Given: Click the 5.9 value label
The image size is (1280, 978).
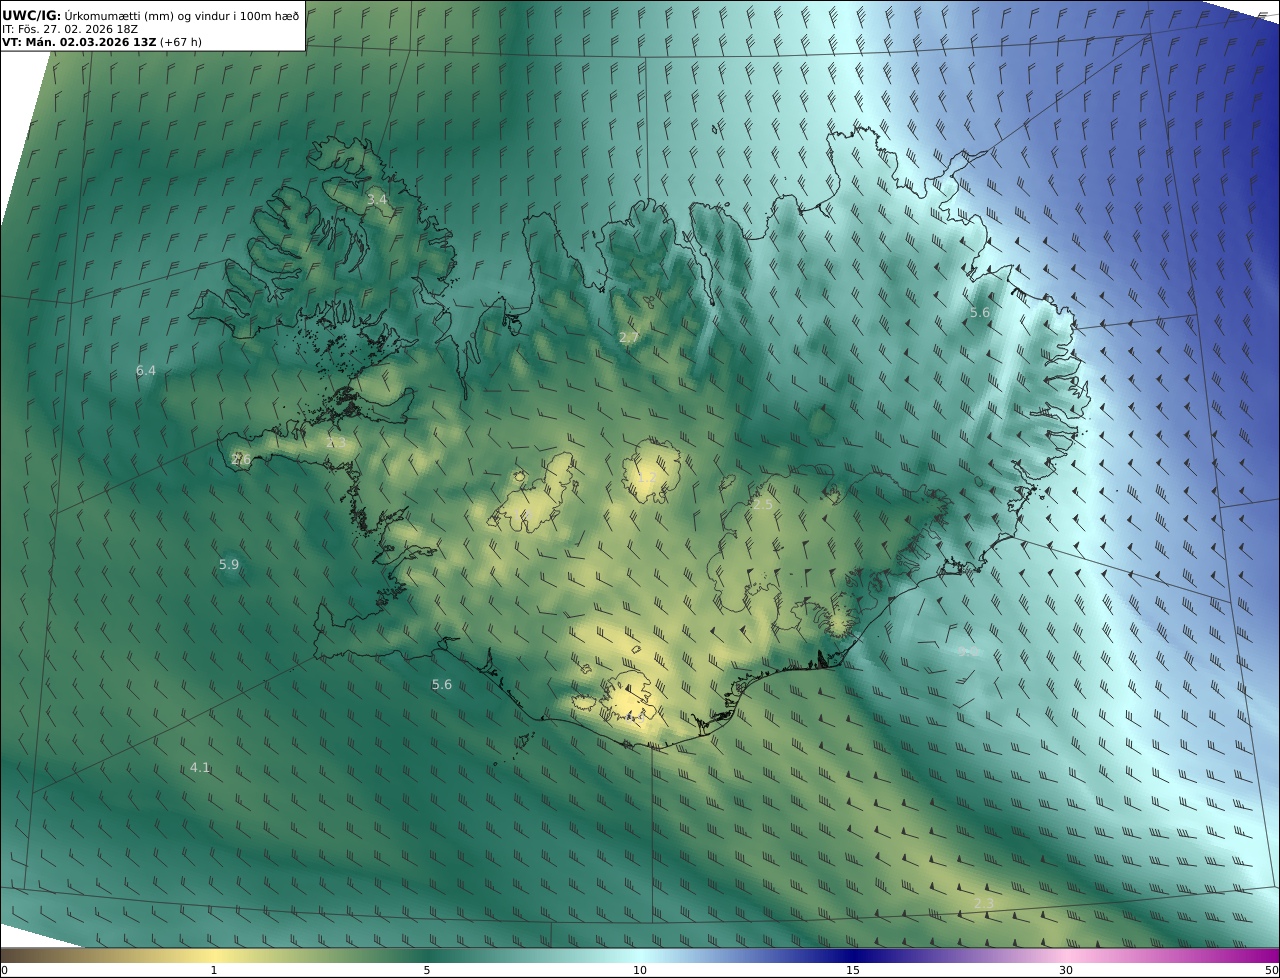Looking at the screenshot, I should pyautogui.click(x=229, y=564).
